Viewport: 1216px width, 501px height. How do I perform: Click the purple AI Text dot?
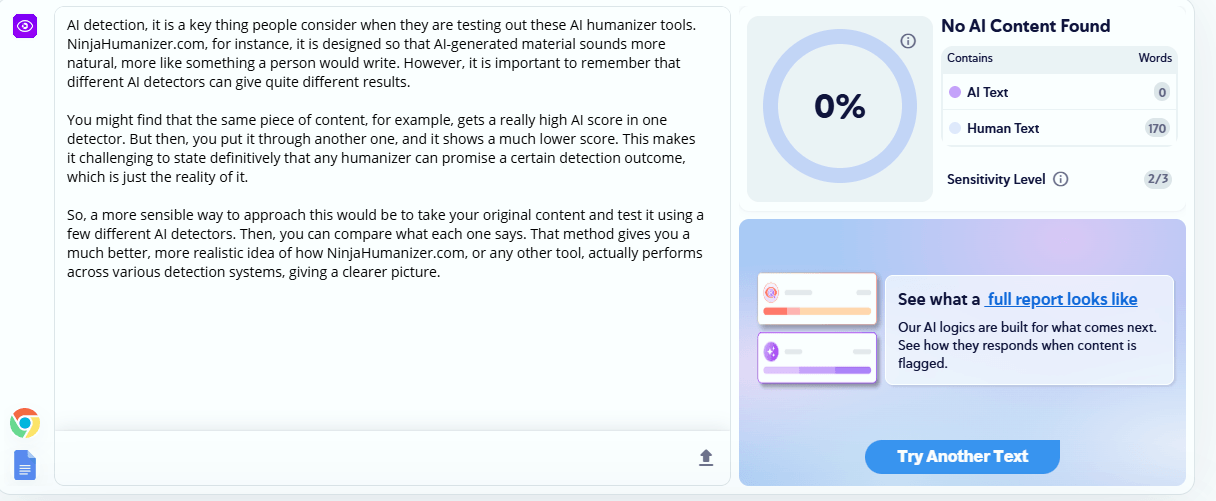955,92
